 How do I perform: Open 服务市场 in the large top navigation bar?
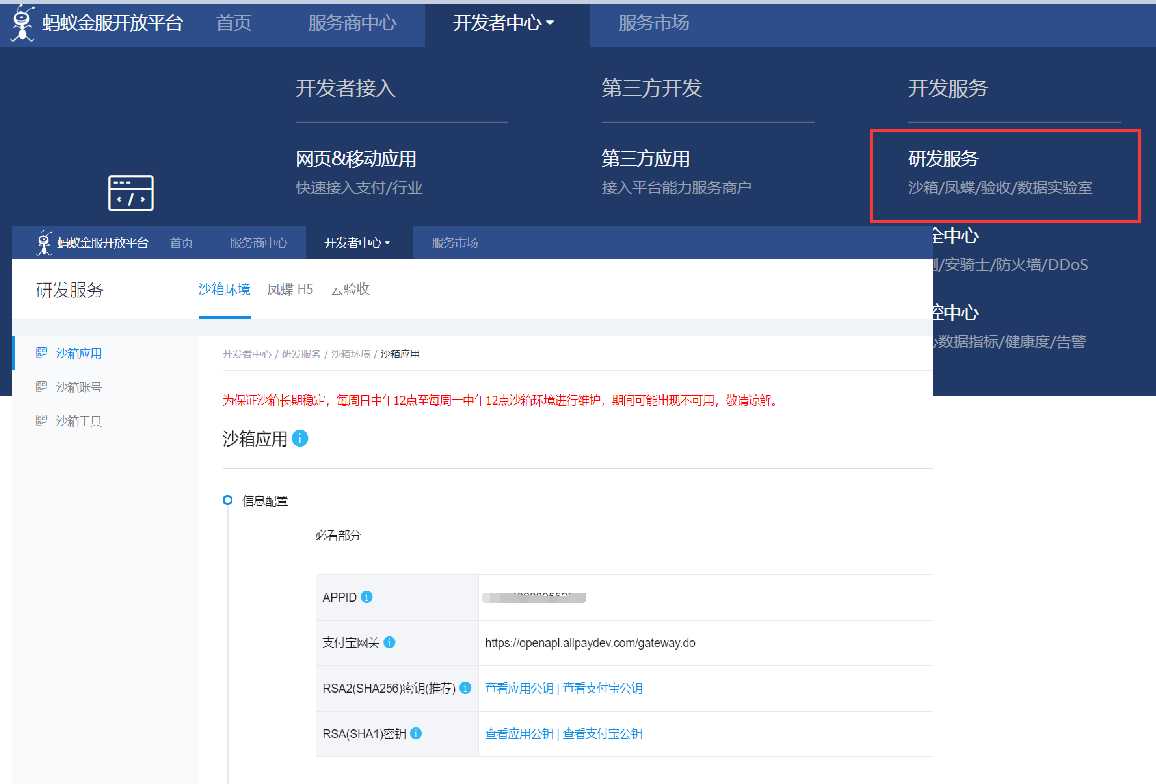pos(654,24)
